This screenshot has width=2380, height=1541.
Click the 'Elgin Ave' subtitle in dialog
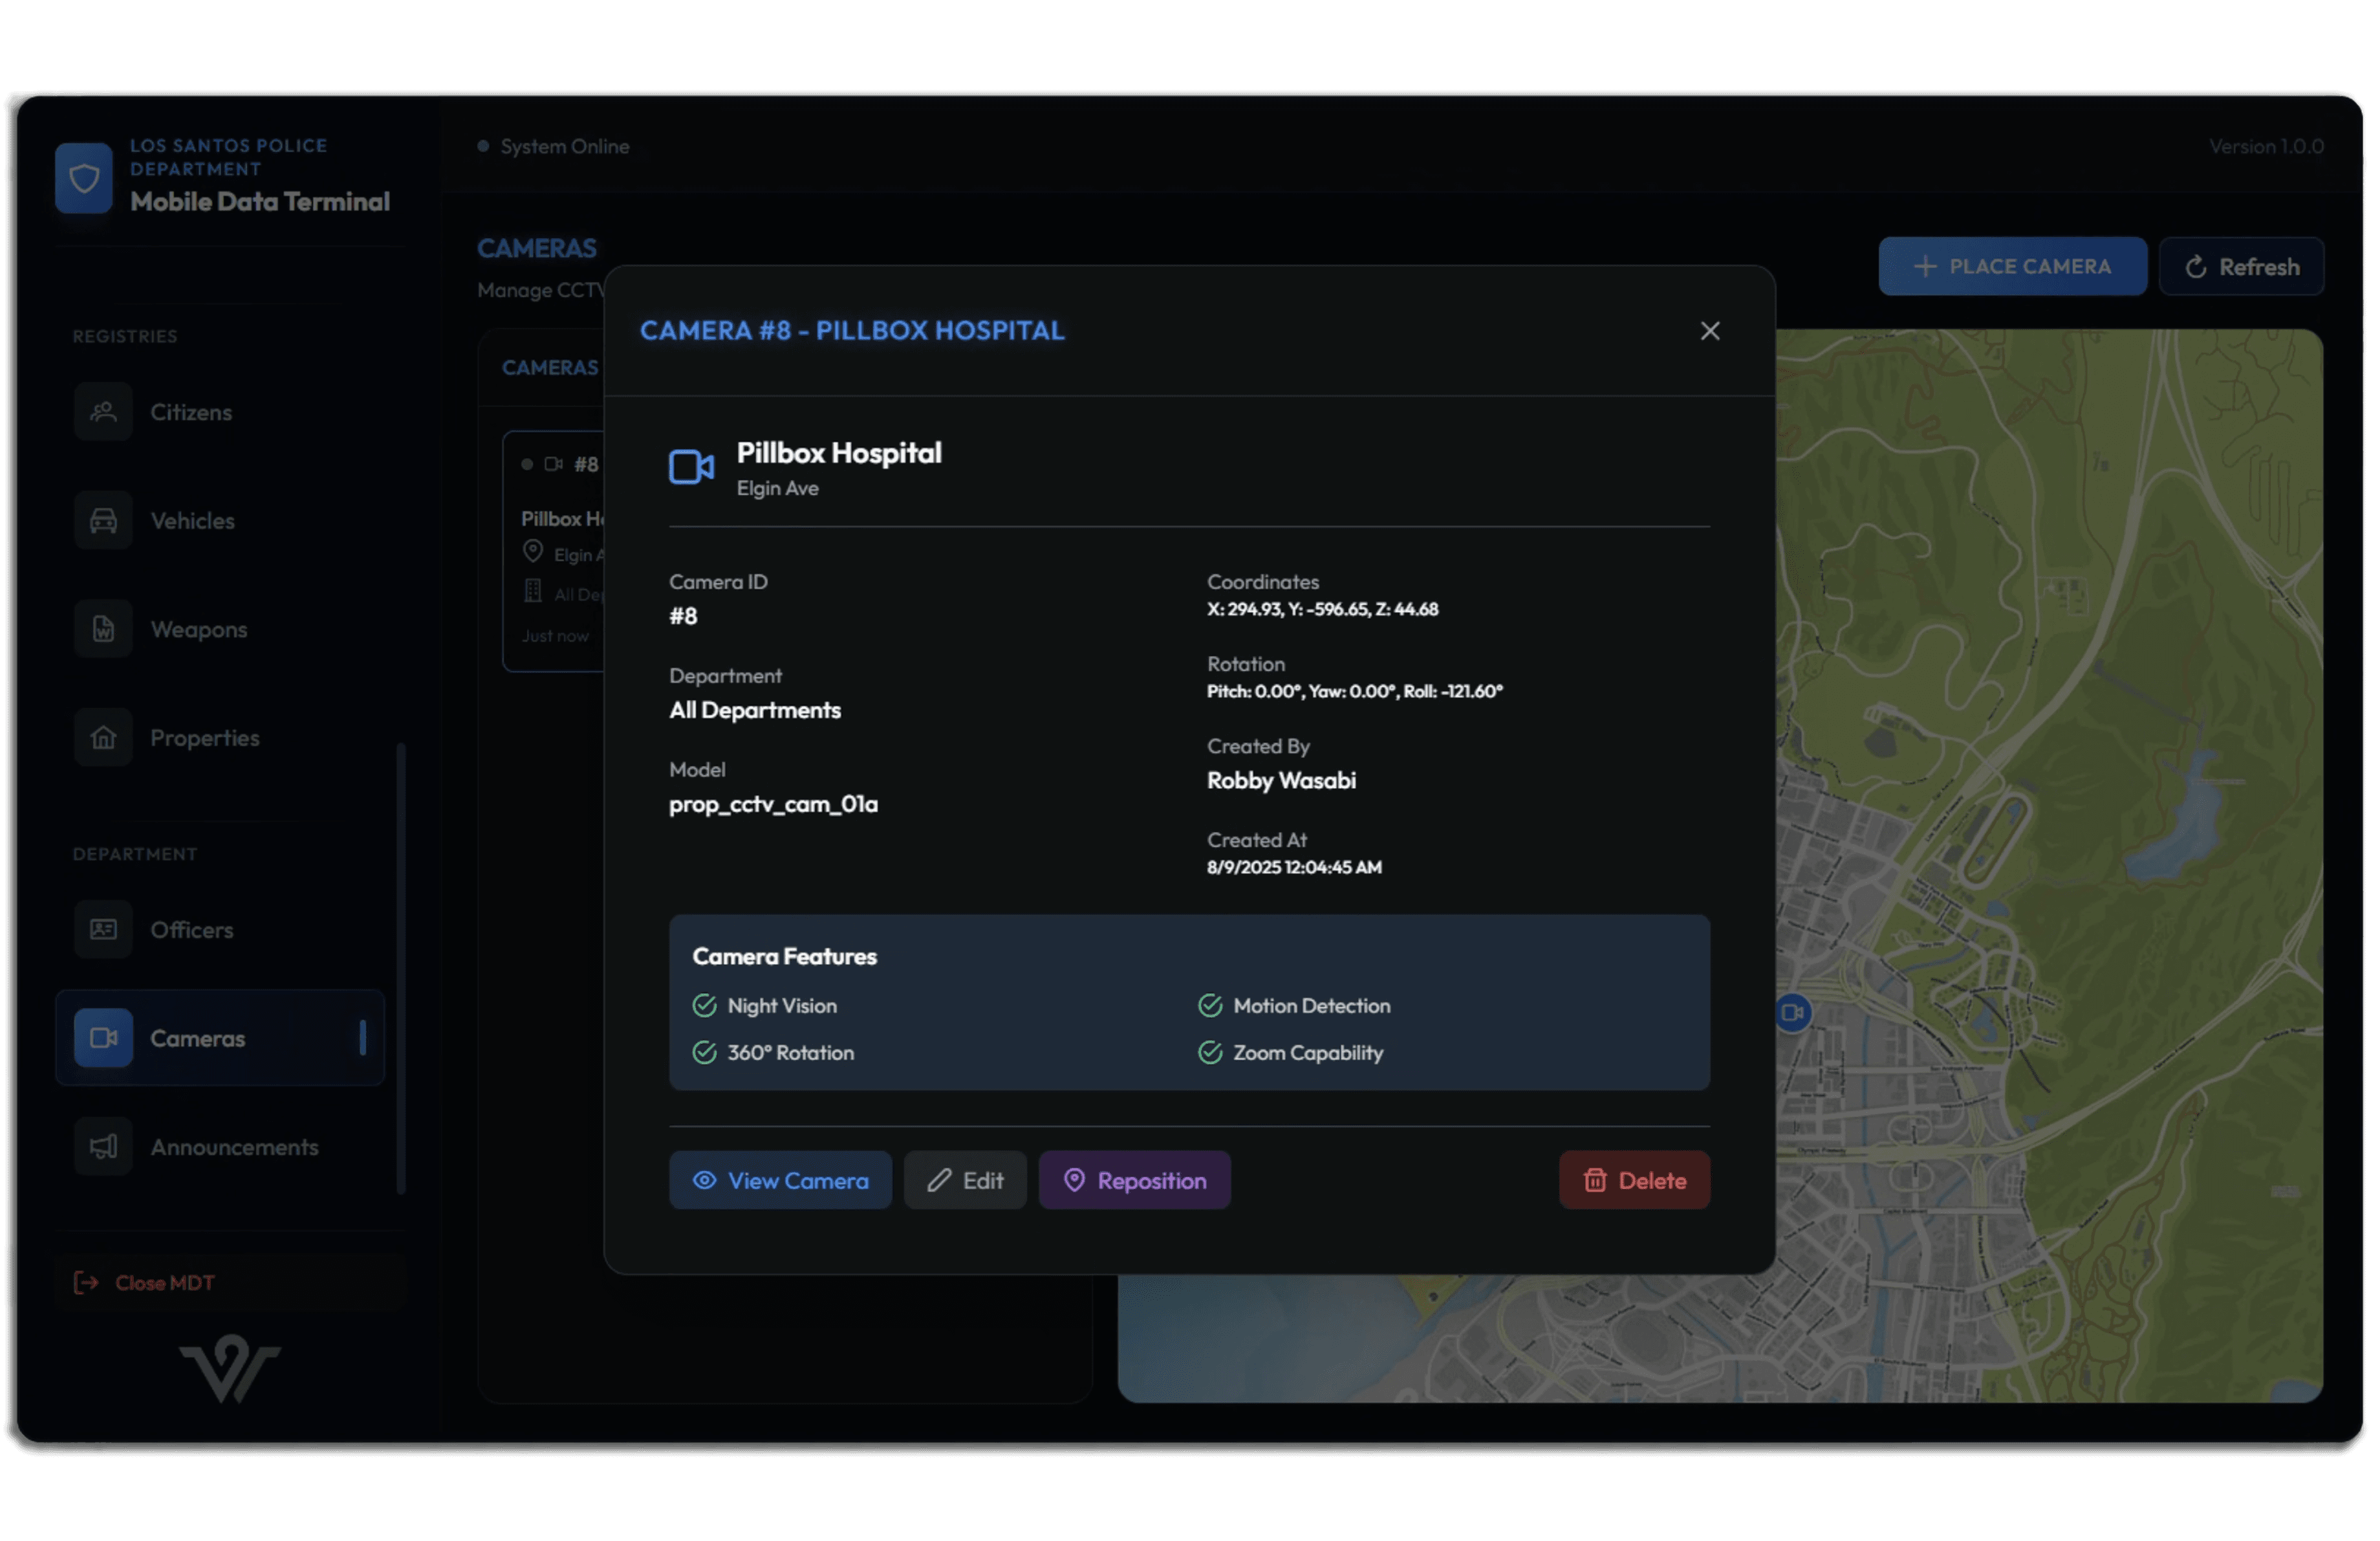pyautogui.click(x=778, y=489)
